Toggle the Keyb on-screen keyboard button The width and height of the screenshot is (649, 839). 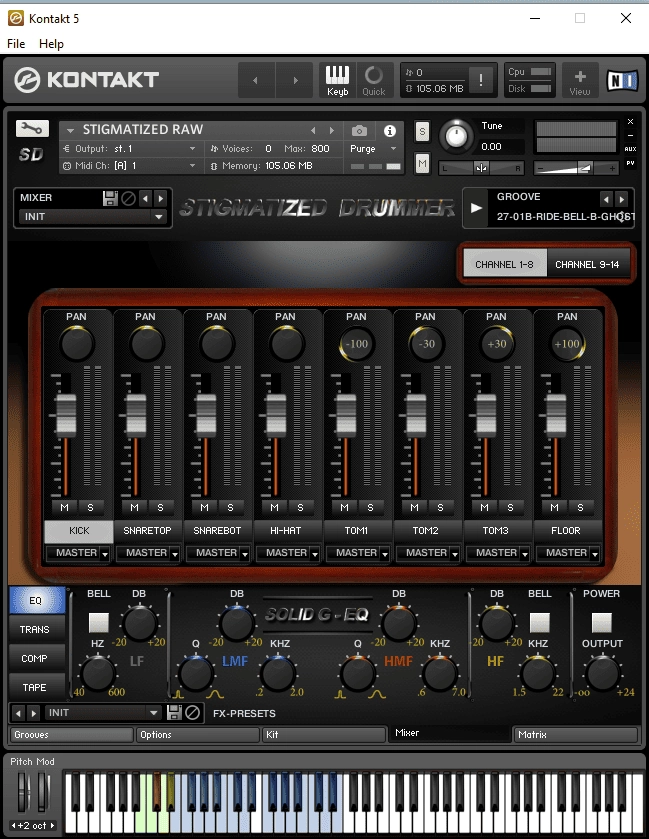coord(338,80)
